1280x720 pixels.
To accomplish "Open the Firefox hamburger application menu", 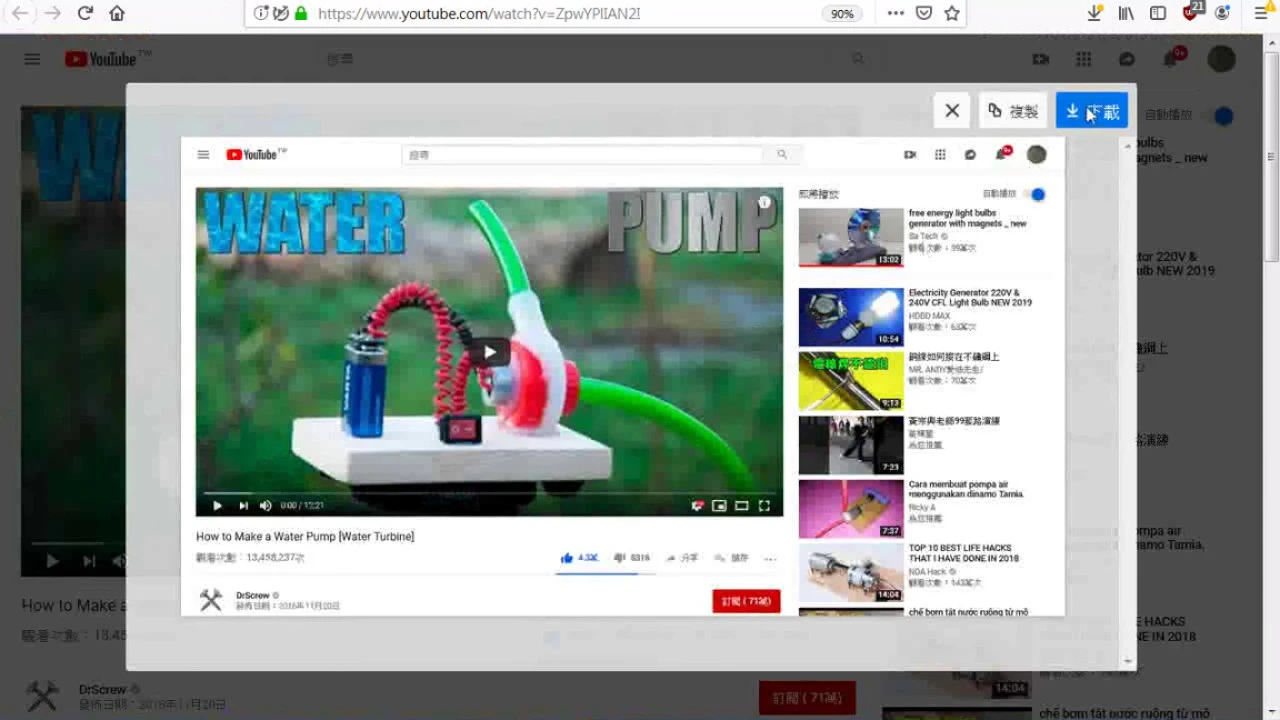I will tap(1261, 13).
